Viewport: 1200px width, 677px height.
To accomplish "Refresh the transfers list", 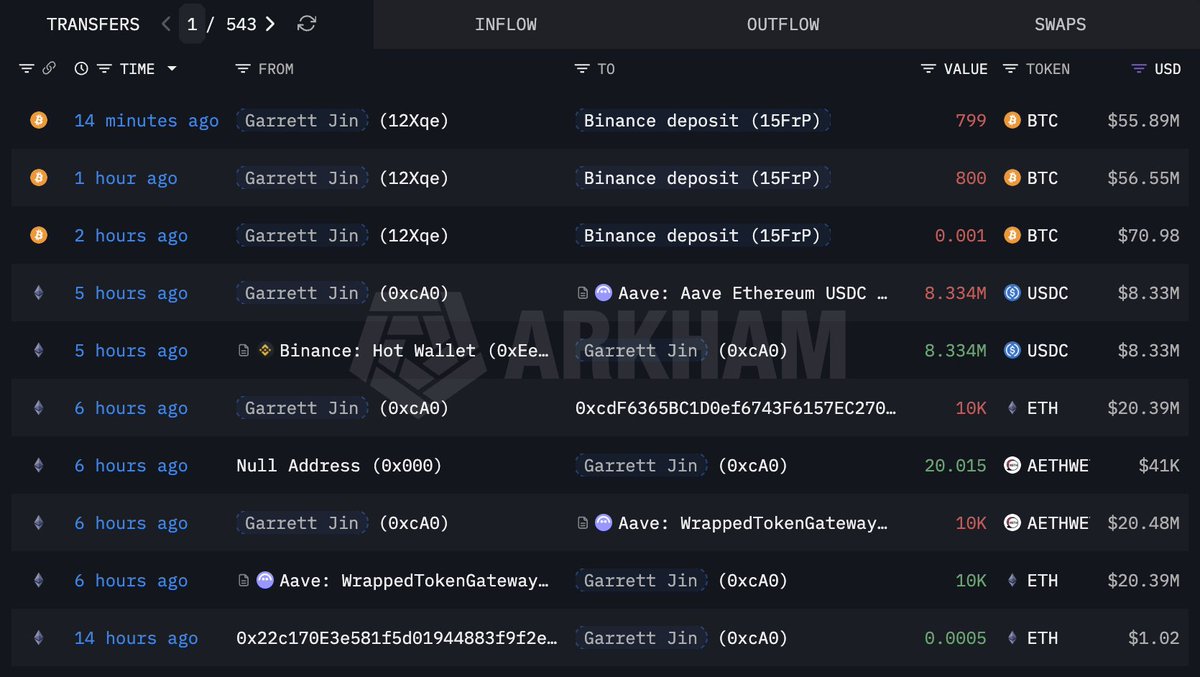I will [307, 23].
